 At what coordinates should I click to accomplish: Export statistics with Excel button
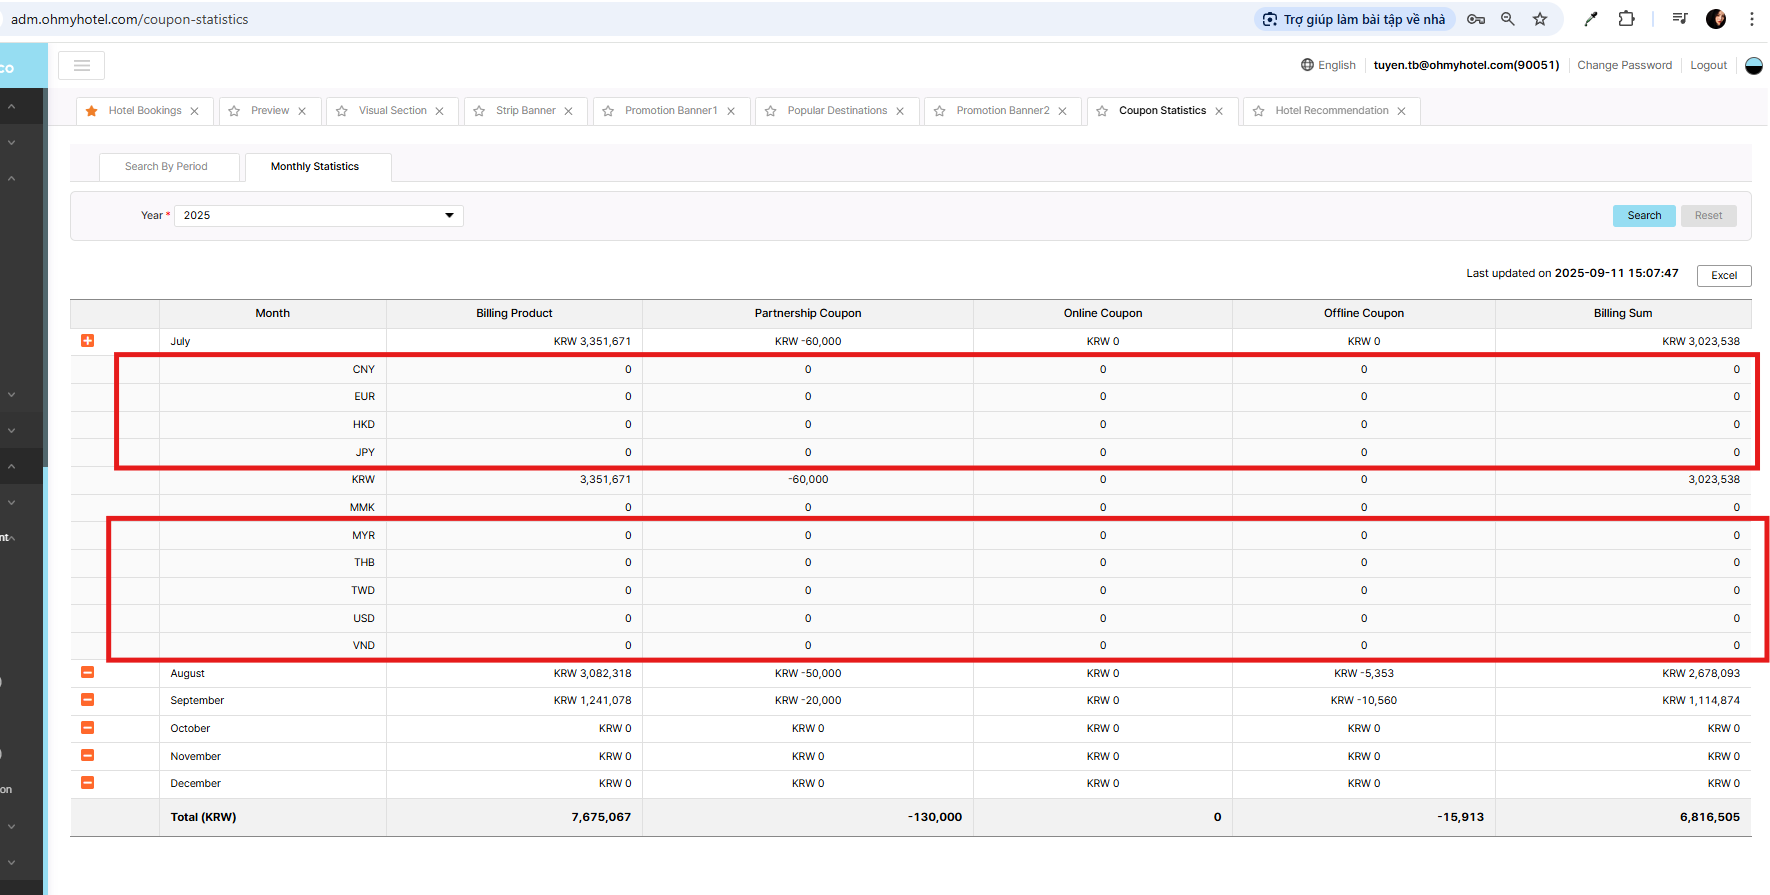[1723, 276]
